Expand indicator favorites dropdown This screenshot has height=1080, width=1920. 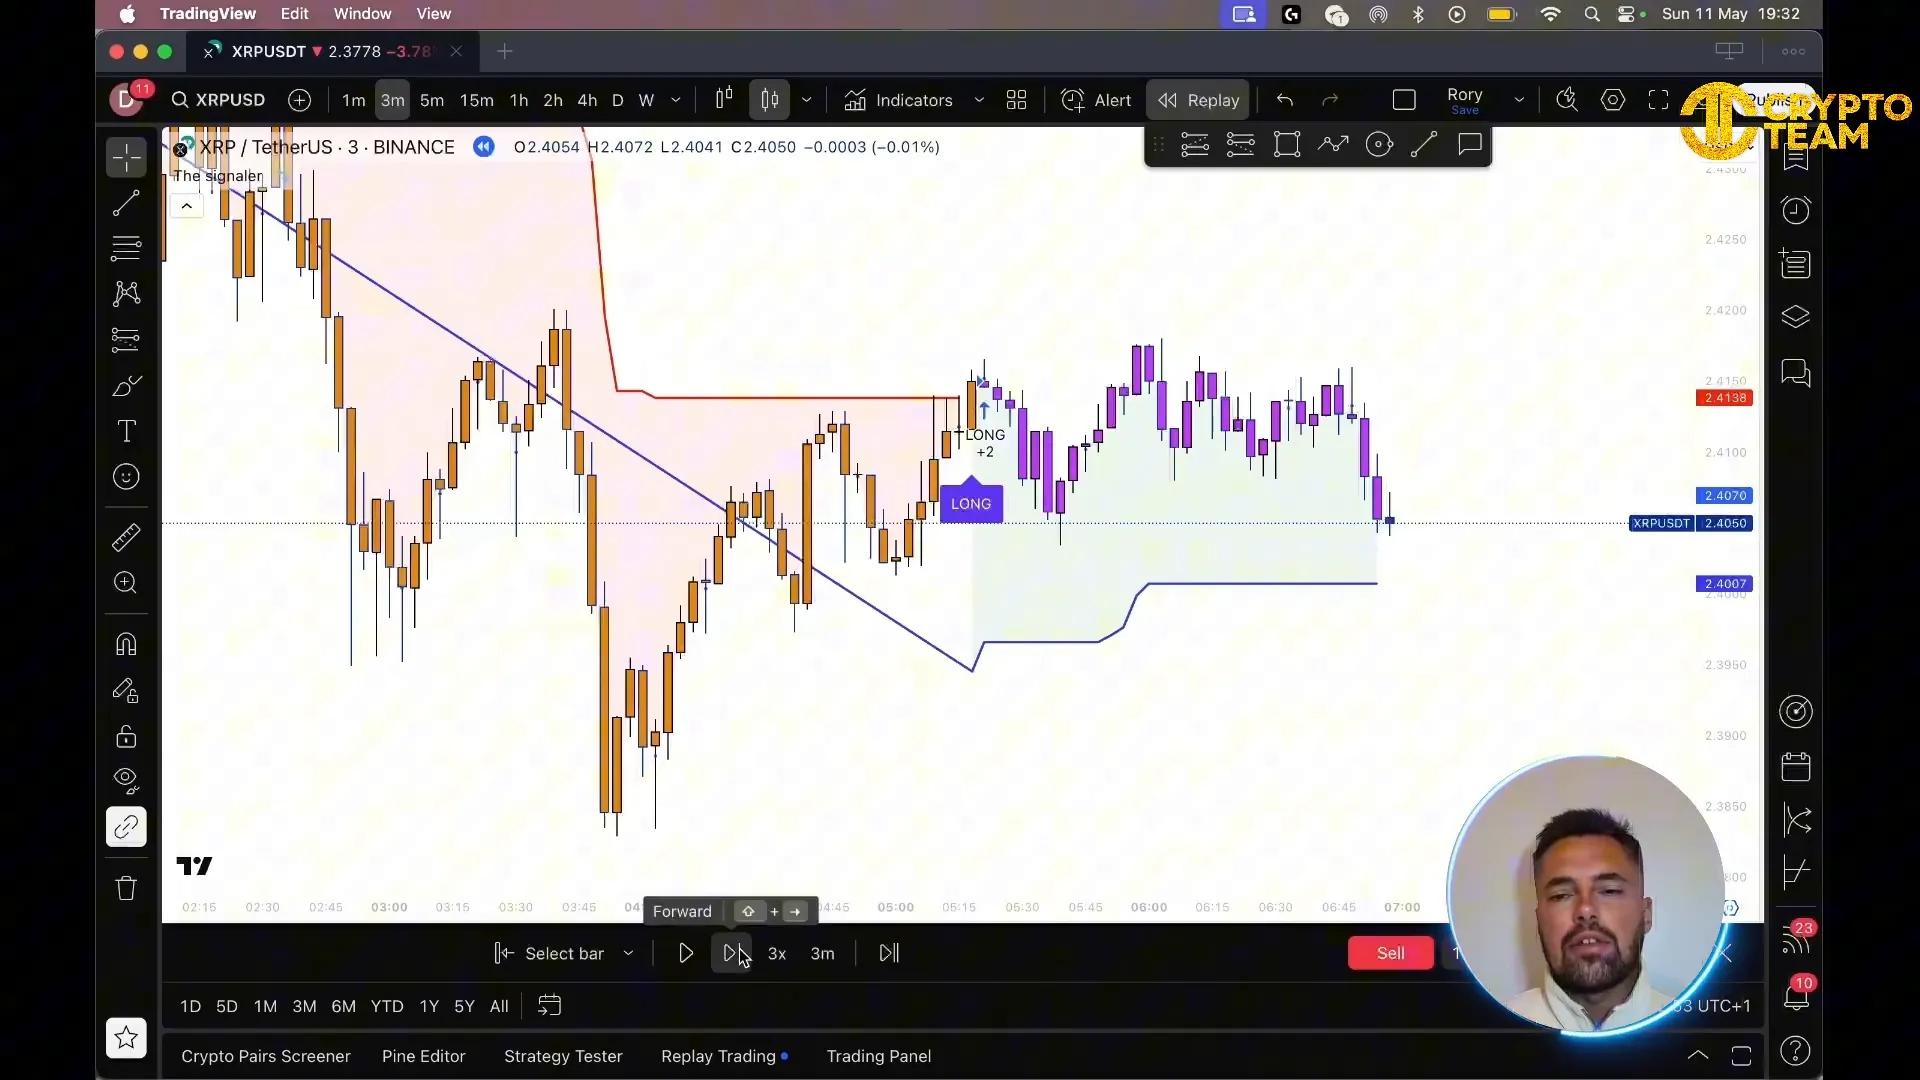click(x=979, y=100)
